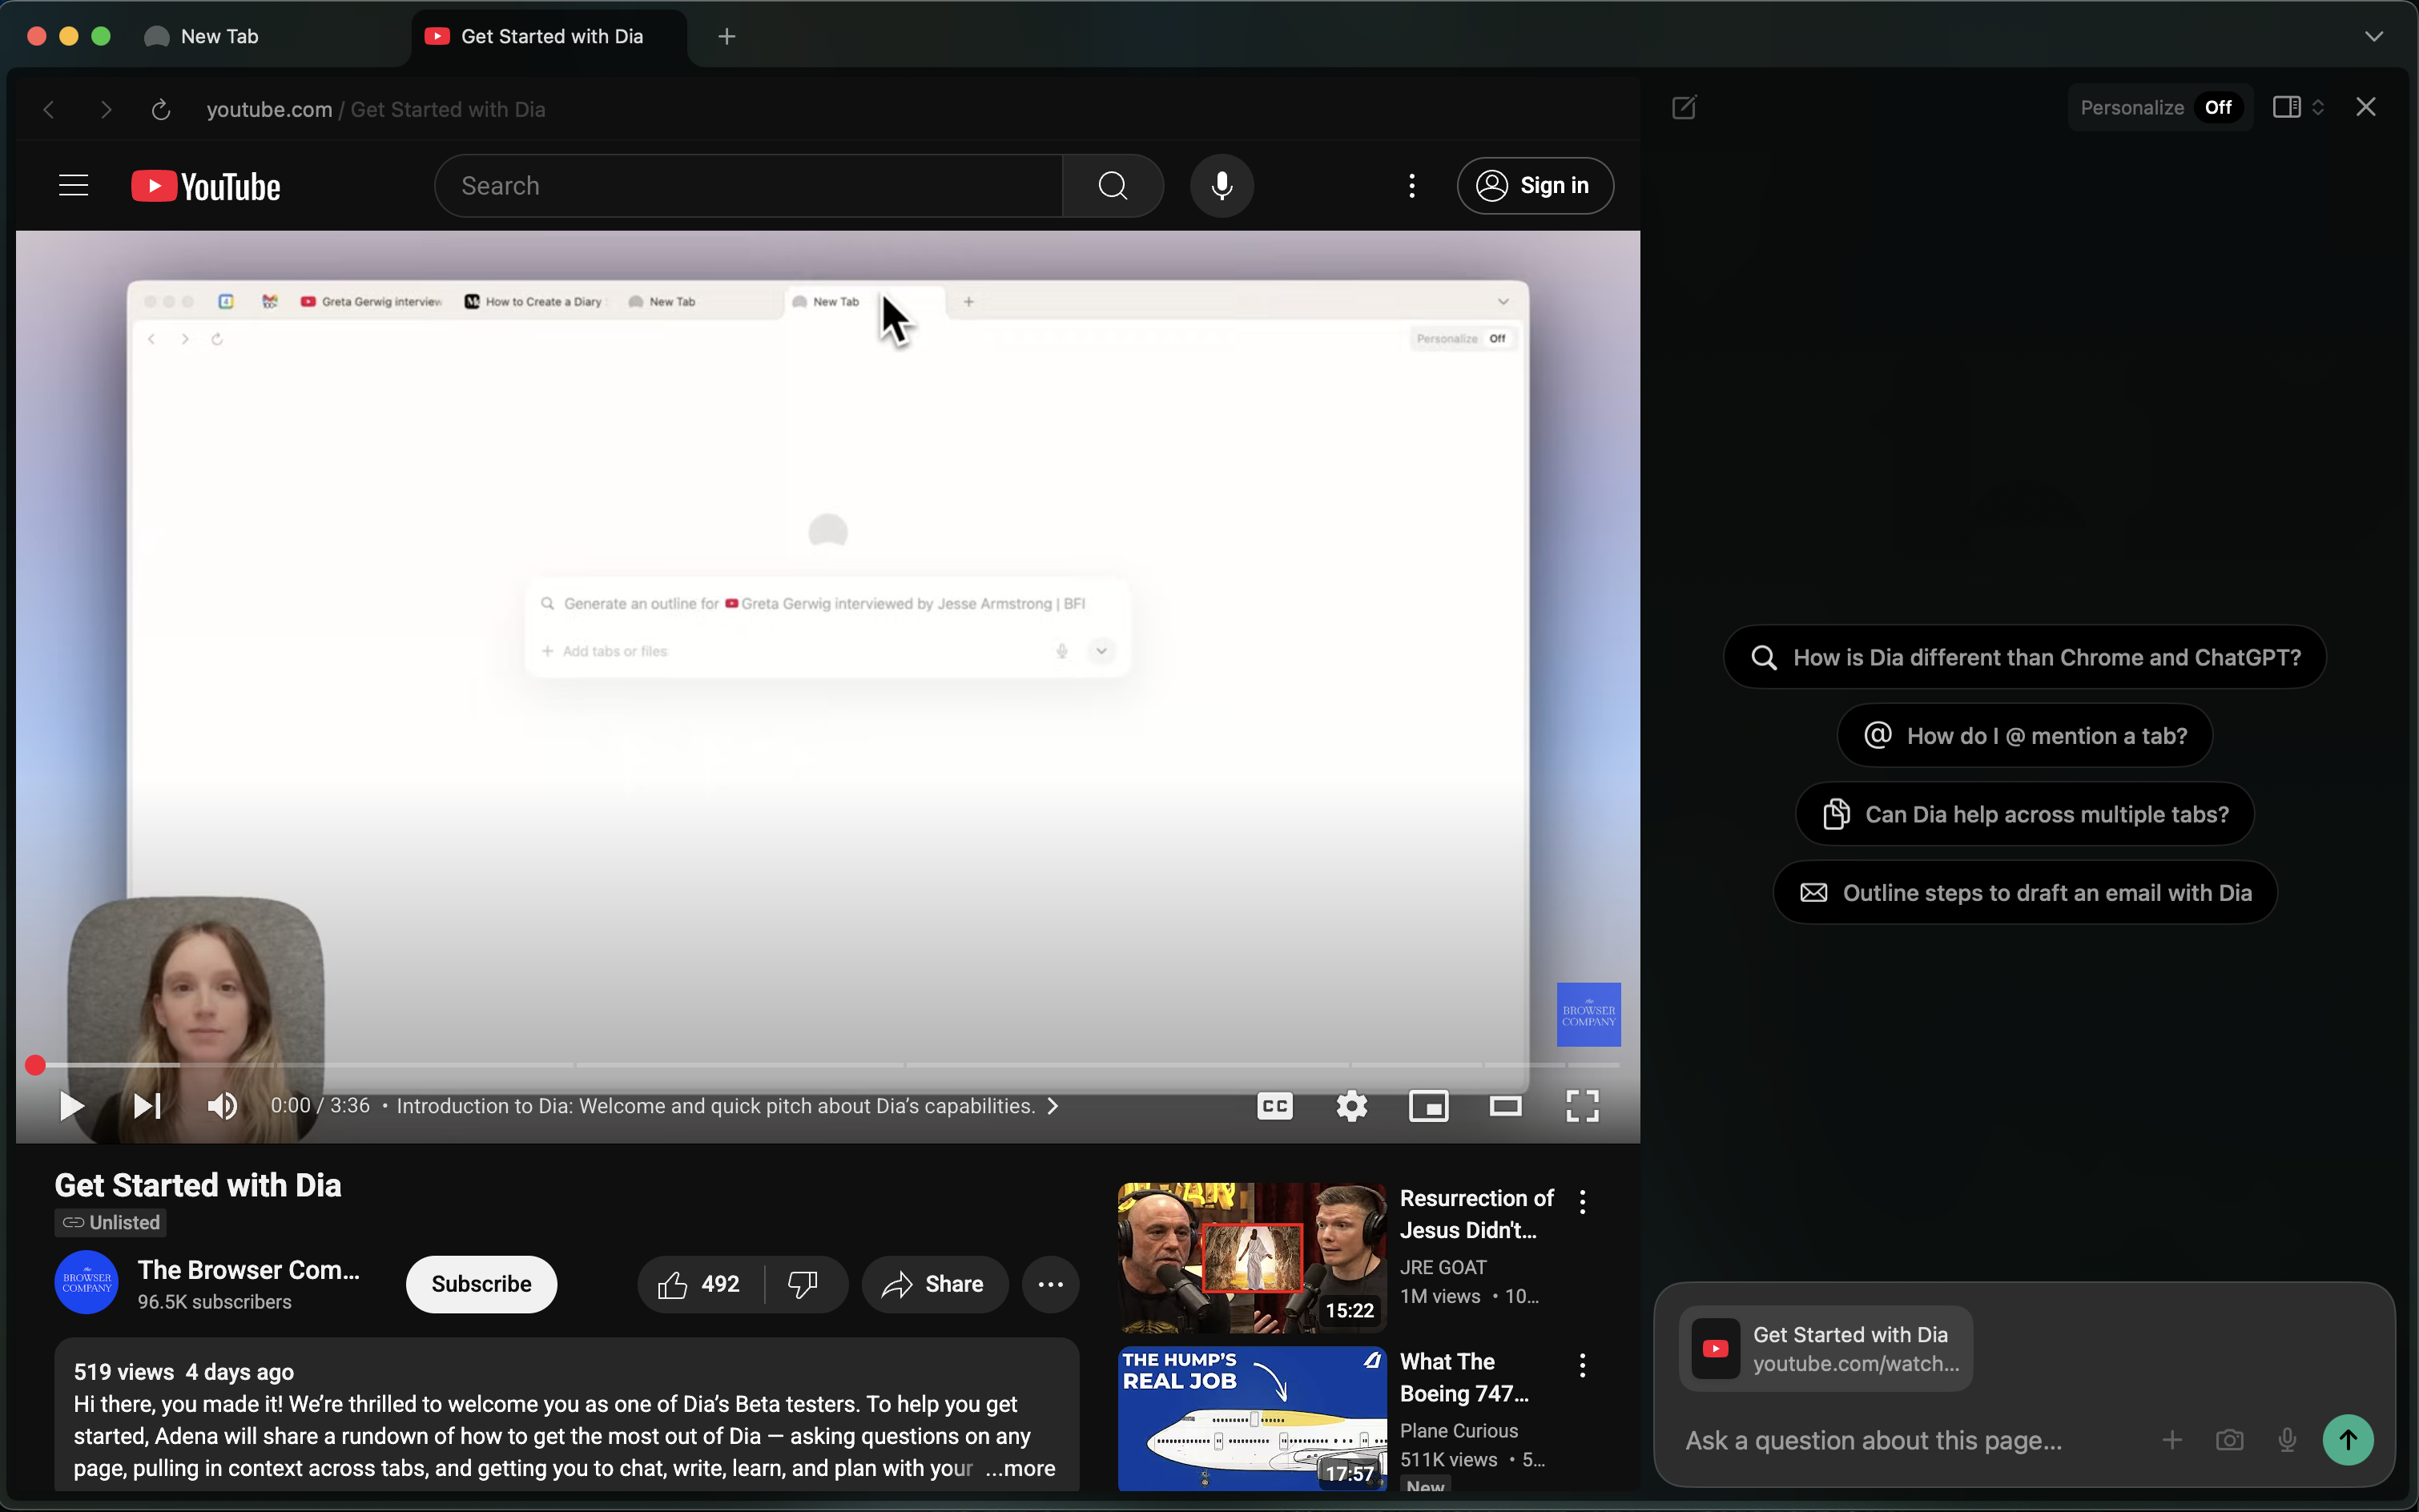Click the magnifier search button on YouTube
The height and width of the screenshot is (1512, 2419).
pyautogui.click(x=1113, y=185)
